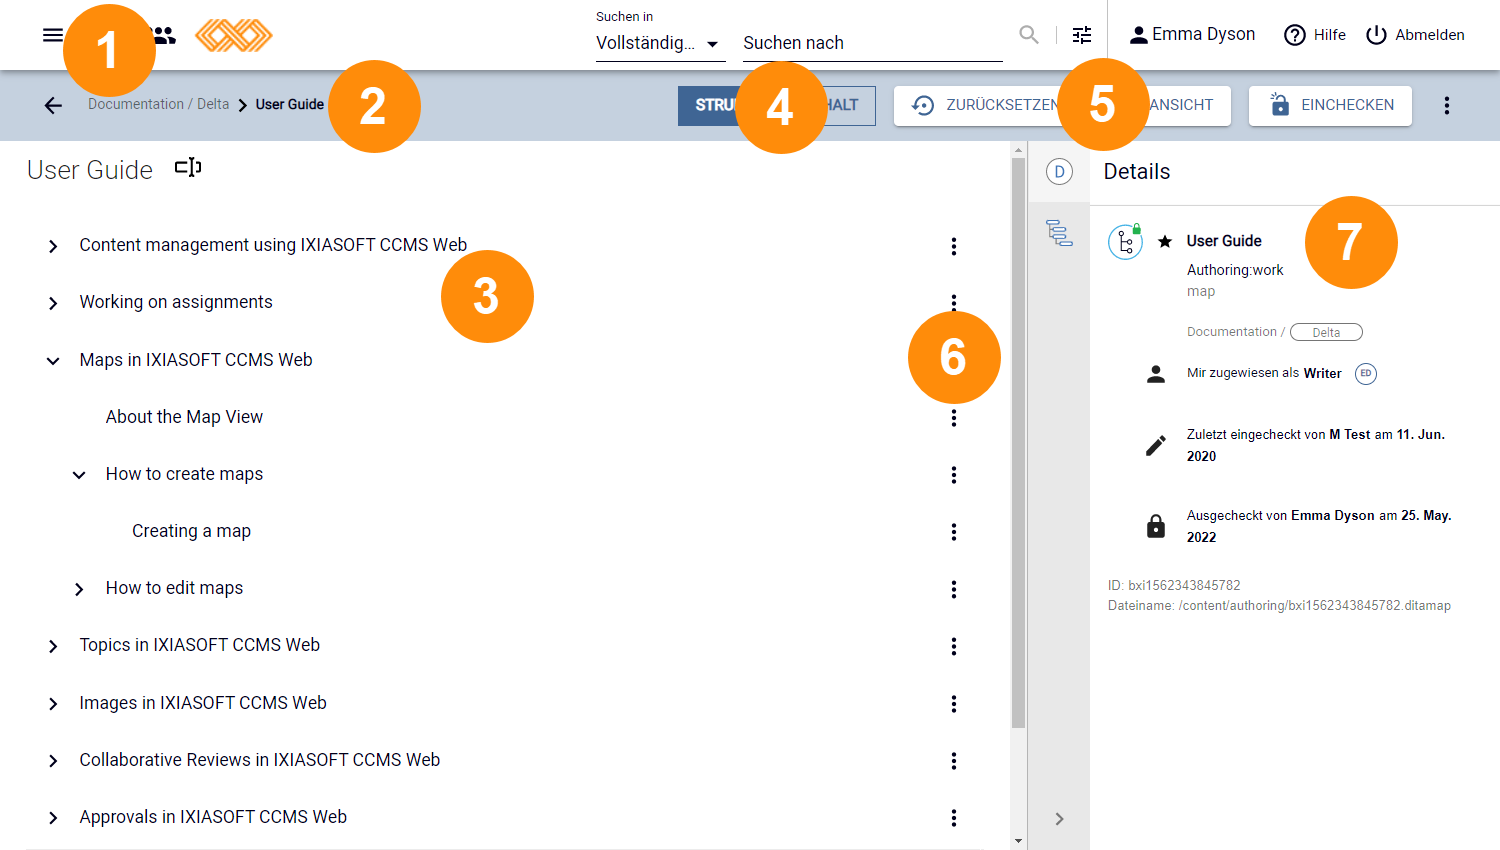Open the hamburger main menu
The image size is (1500, 850).
52,35
